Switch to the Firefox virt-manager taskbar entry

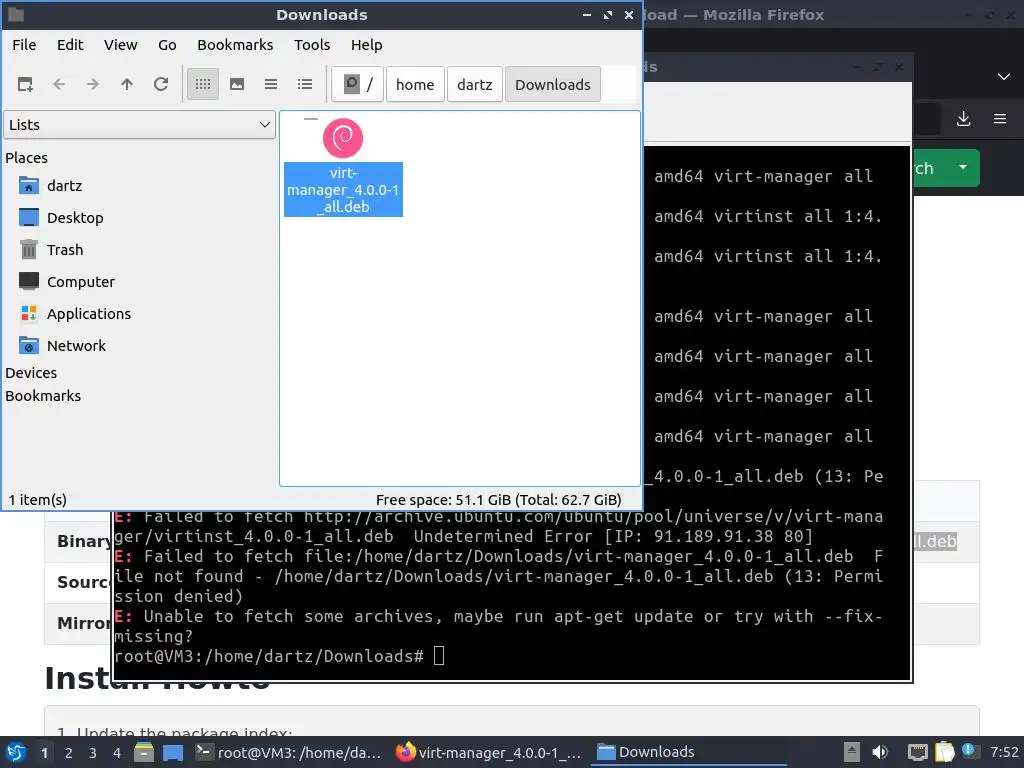[x=488, y=752]
